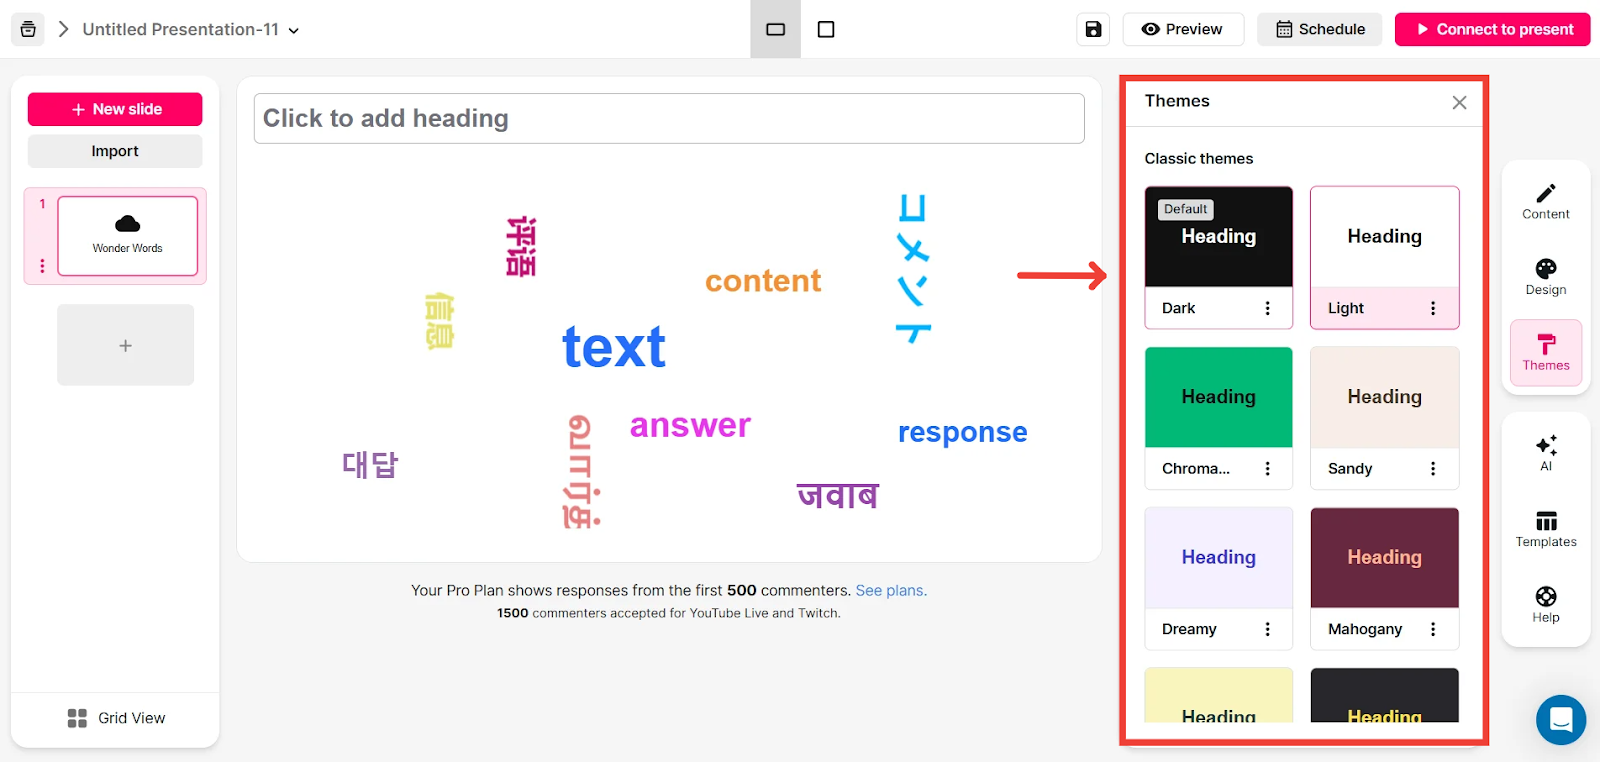Click the Import button
The image size is (1600, 762).
pyautogui.click(x=115, y=151)
